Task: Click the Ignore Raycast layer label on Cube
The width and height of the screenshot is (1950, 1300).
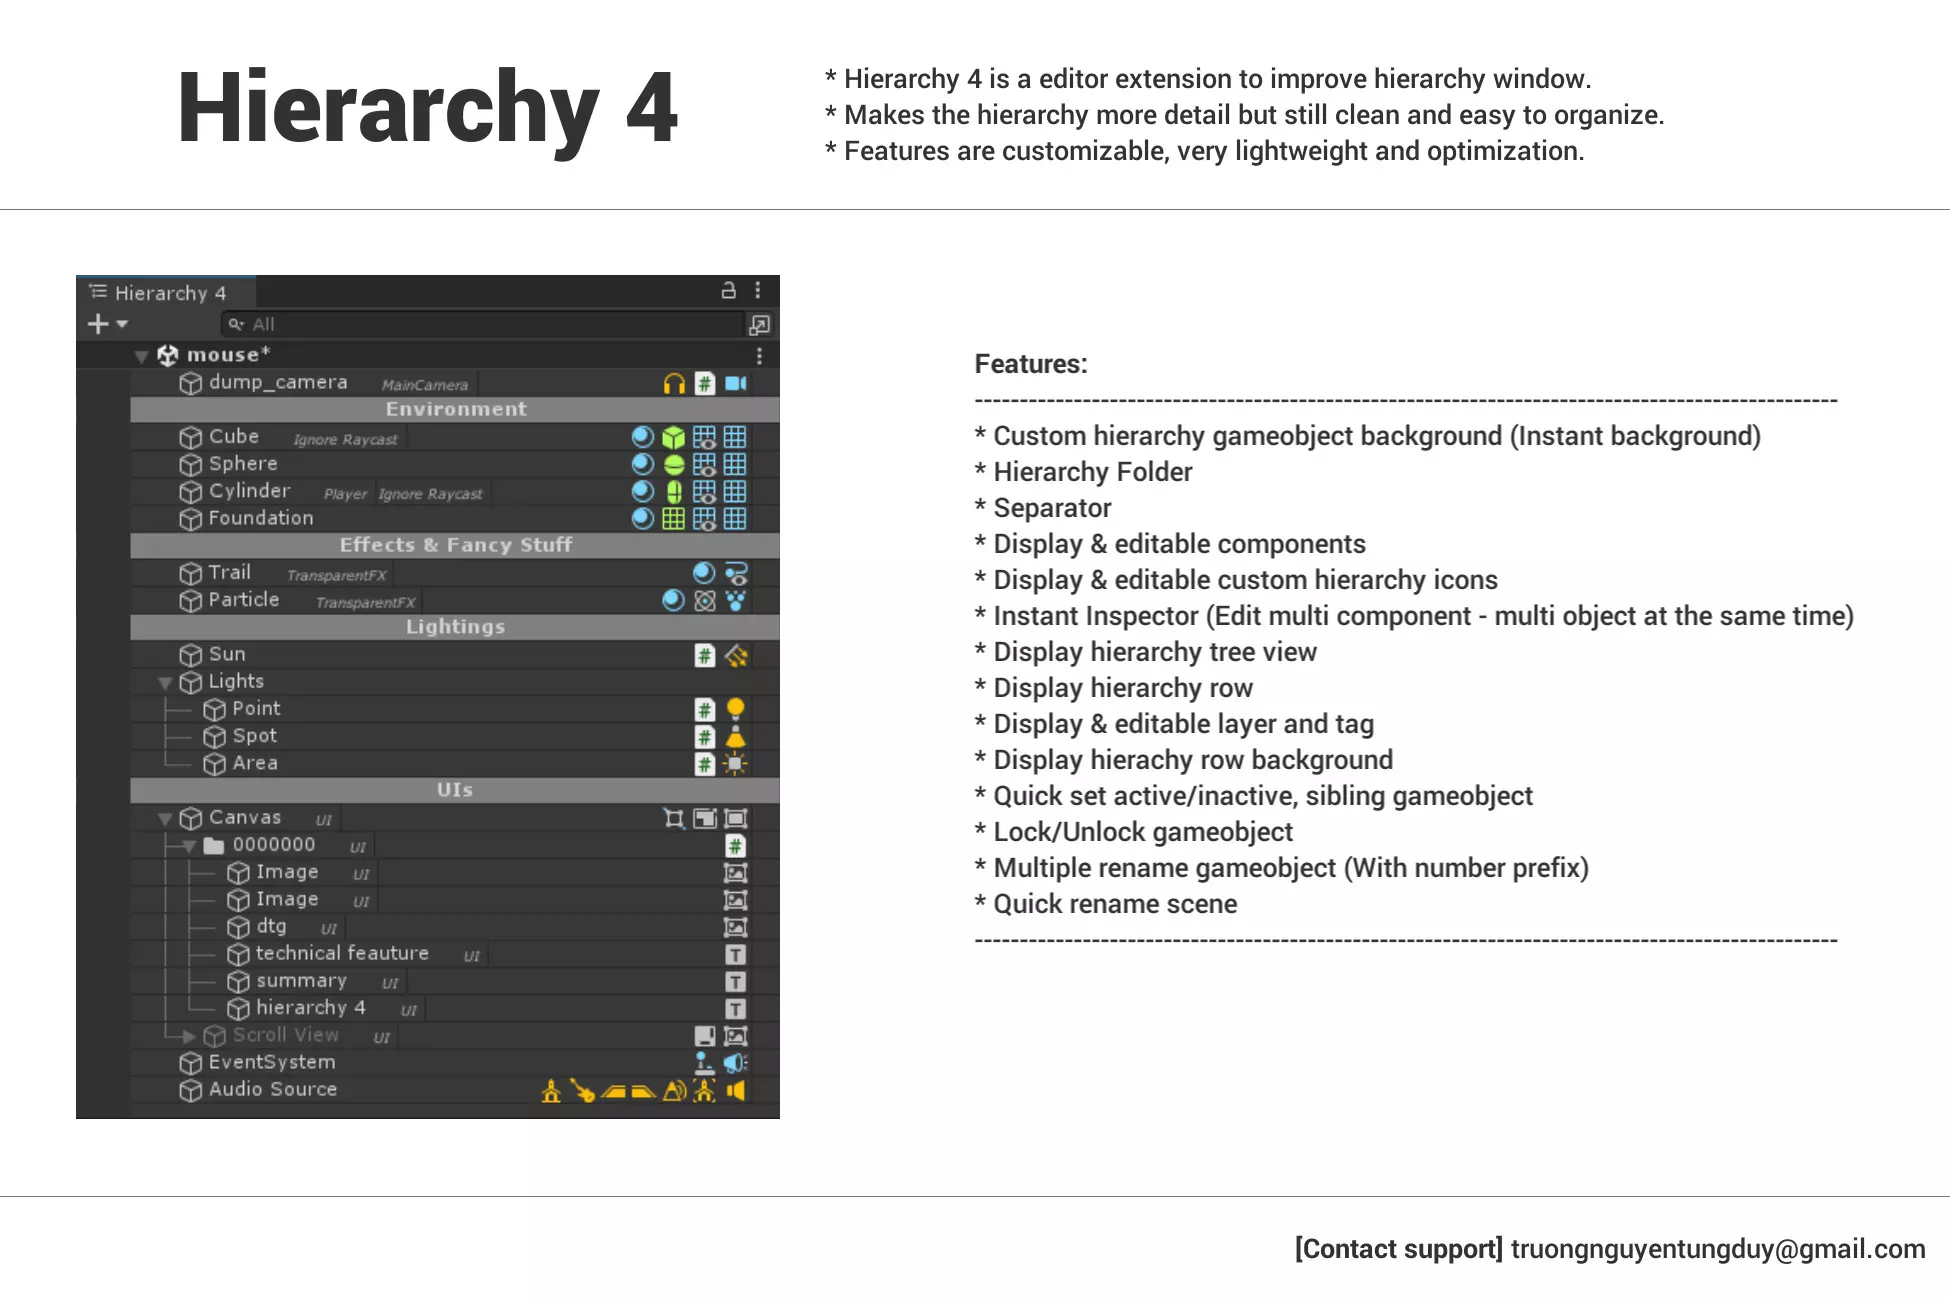Action: click(346, 440)
